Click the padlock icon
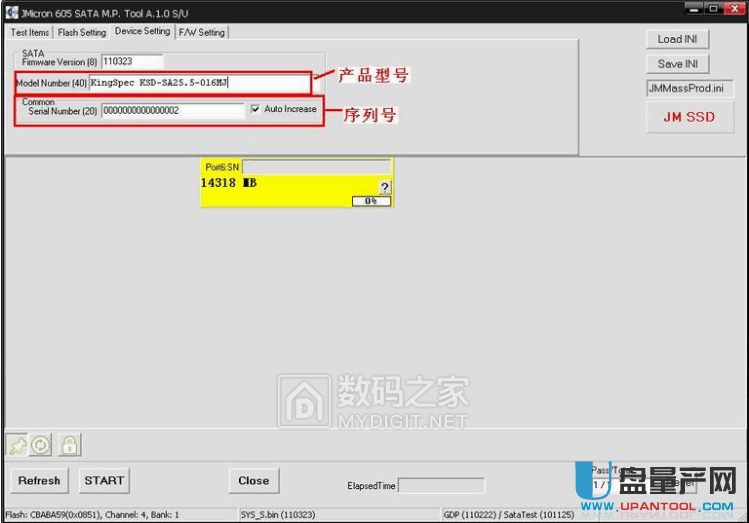 [70, 445]
